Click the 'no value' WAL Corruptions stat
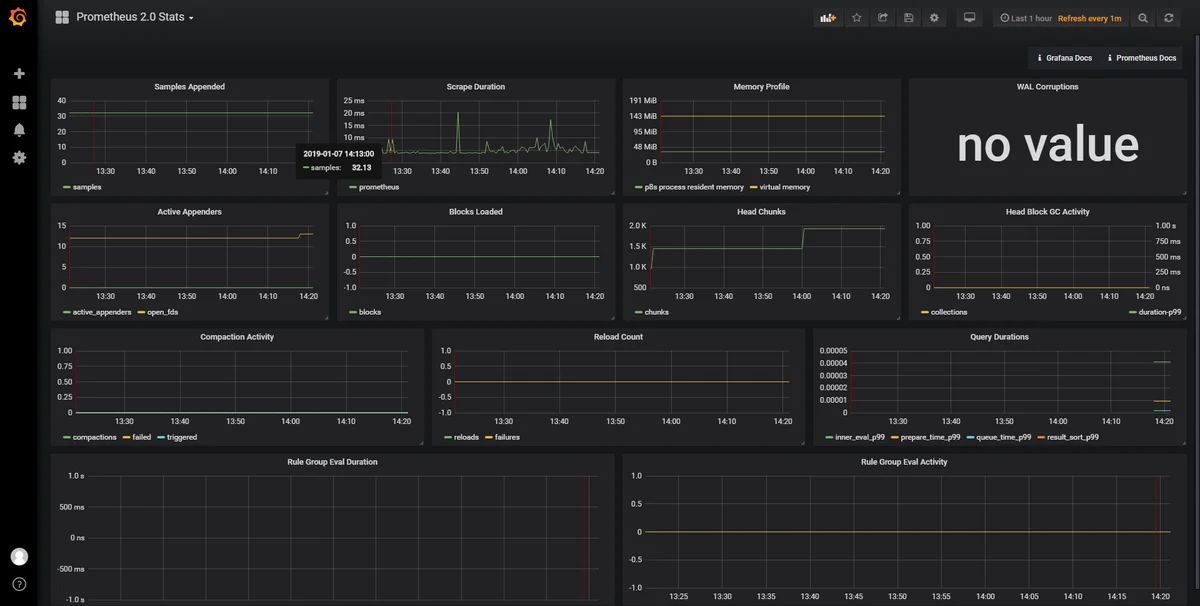 tap(1047, 145)
